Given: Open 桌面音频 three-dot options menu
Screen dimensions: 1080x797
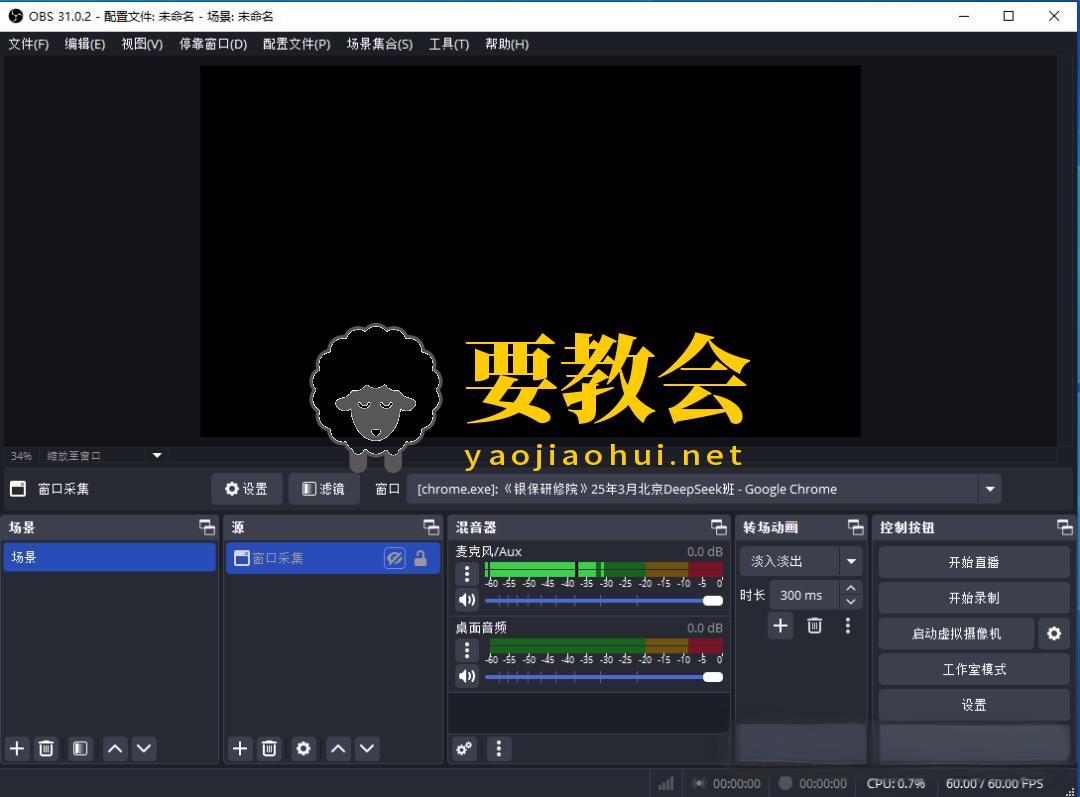Looking at the screenshot, I should [467, 650].
